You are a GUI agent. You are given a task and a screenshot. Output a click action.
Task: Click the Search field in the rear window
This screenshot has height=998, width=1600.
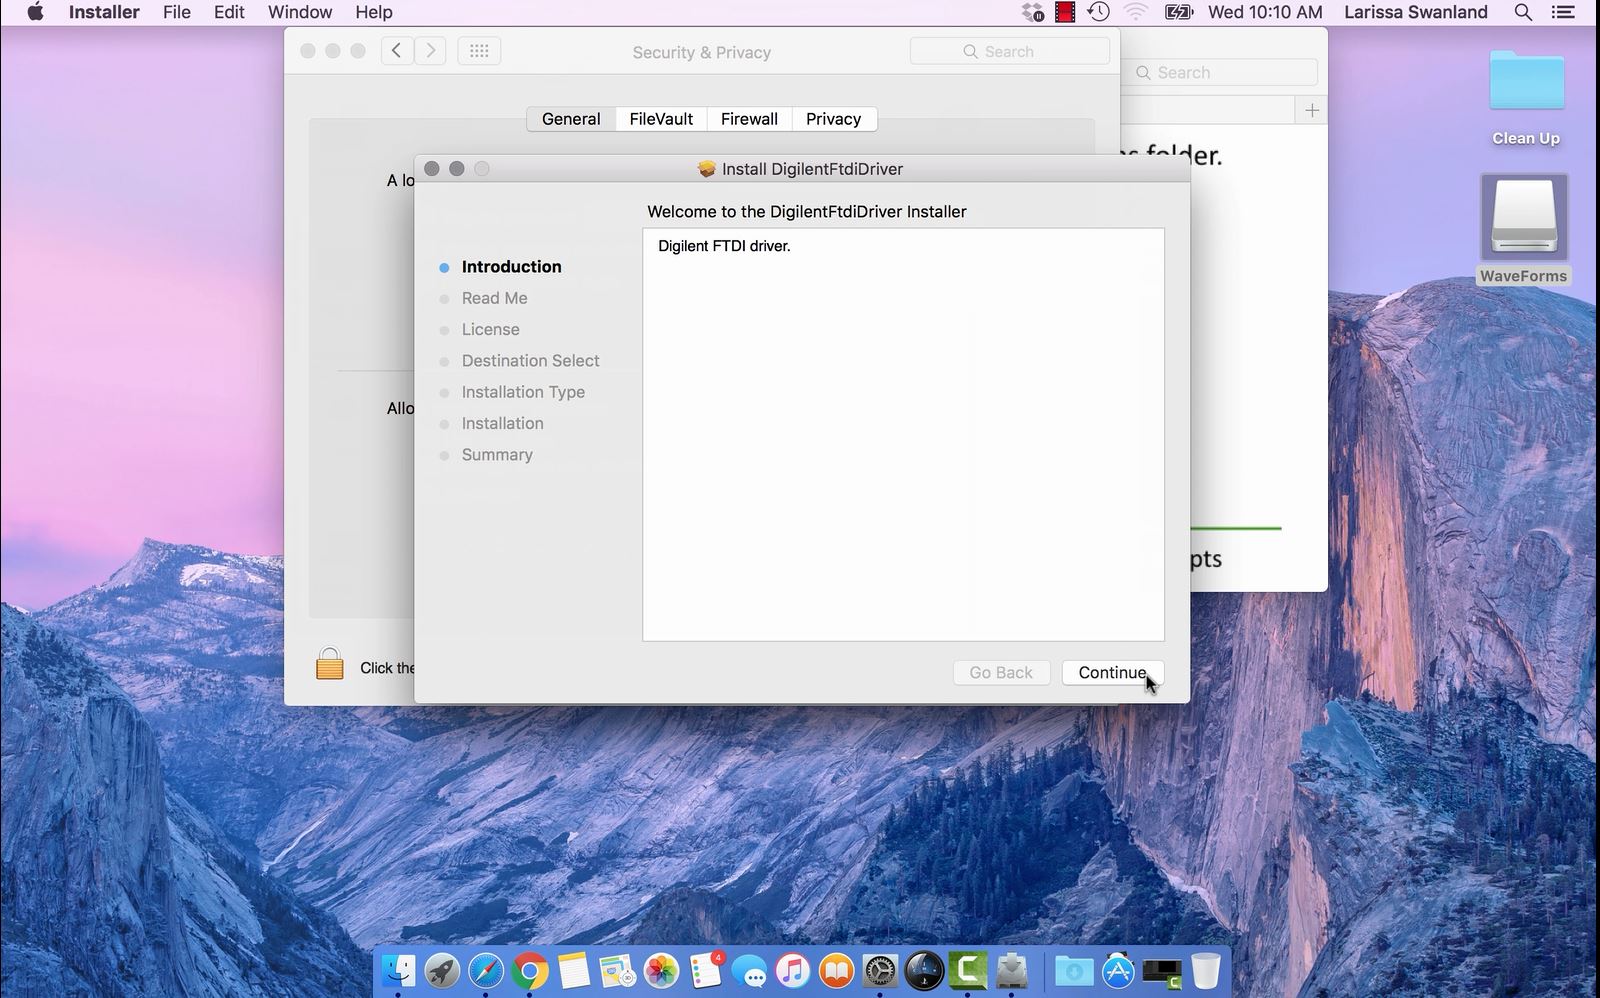[x=1222, y=73]
